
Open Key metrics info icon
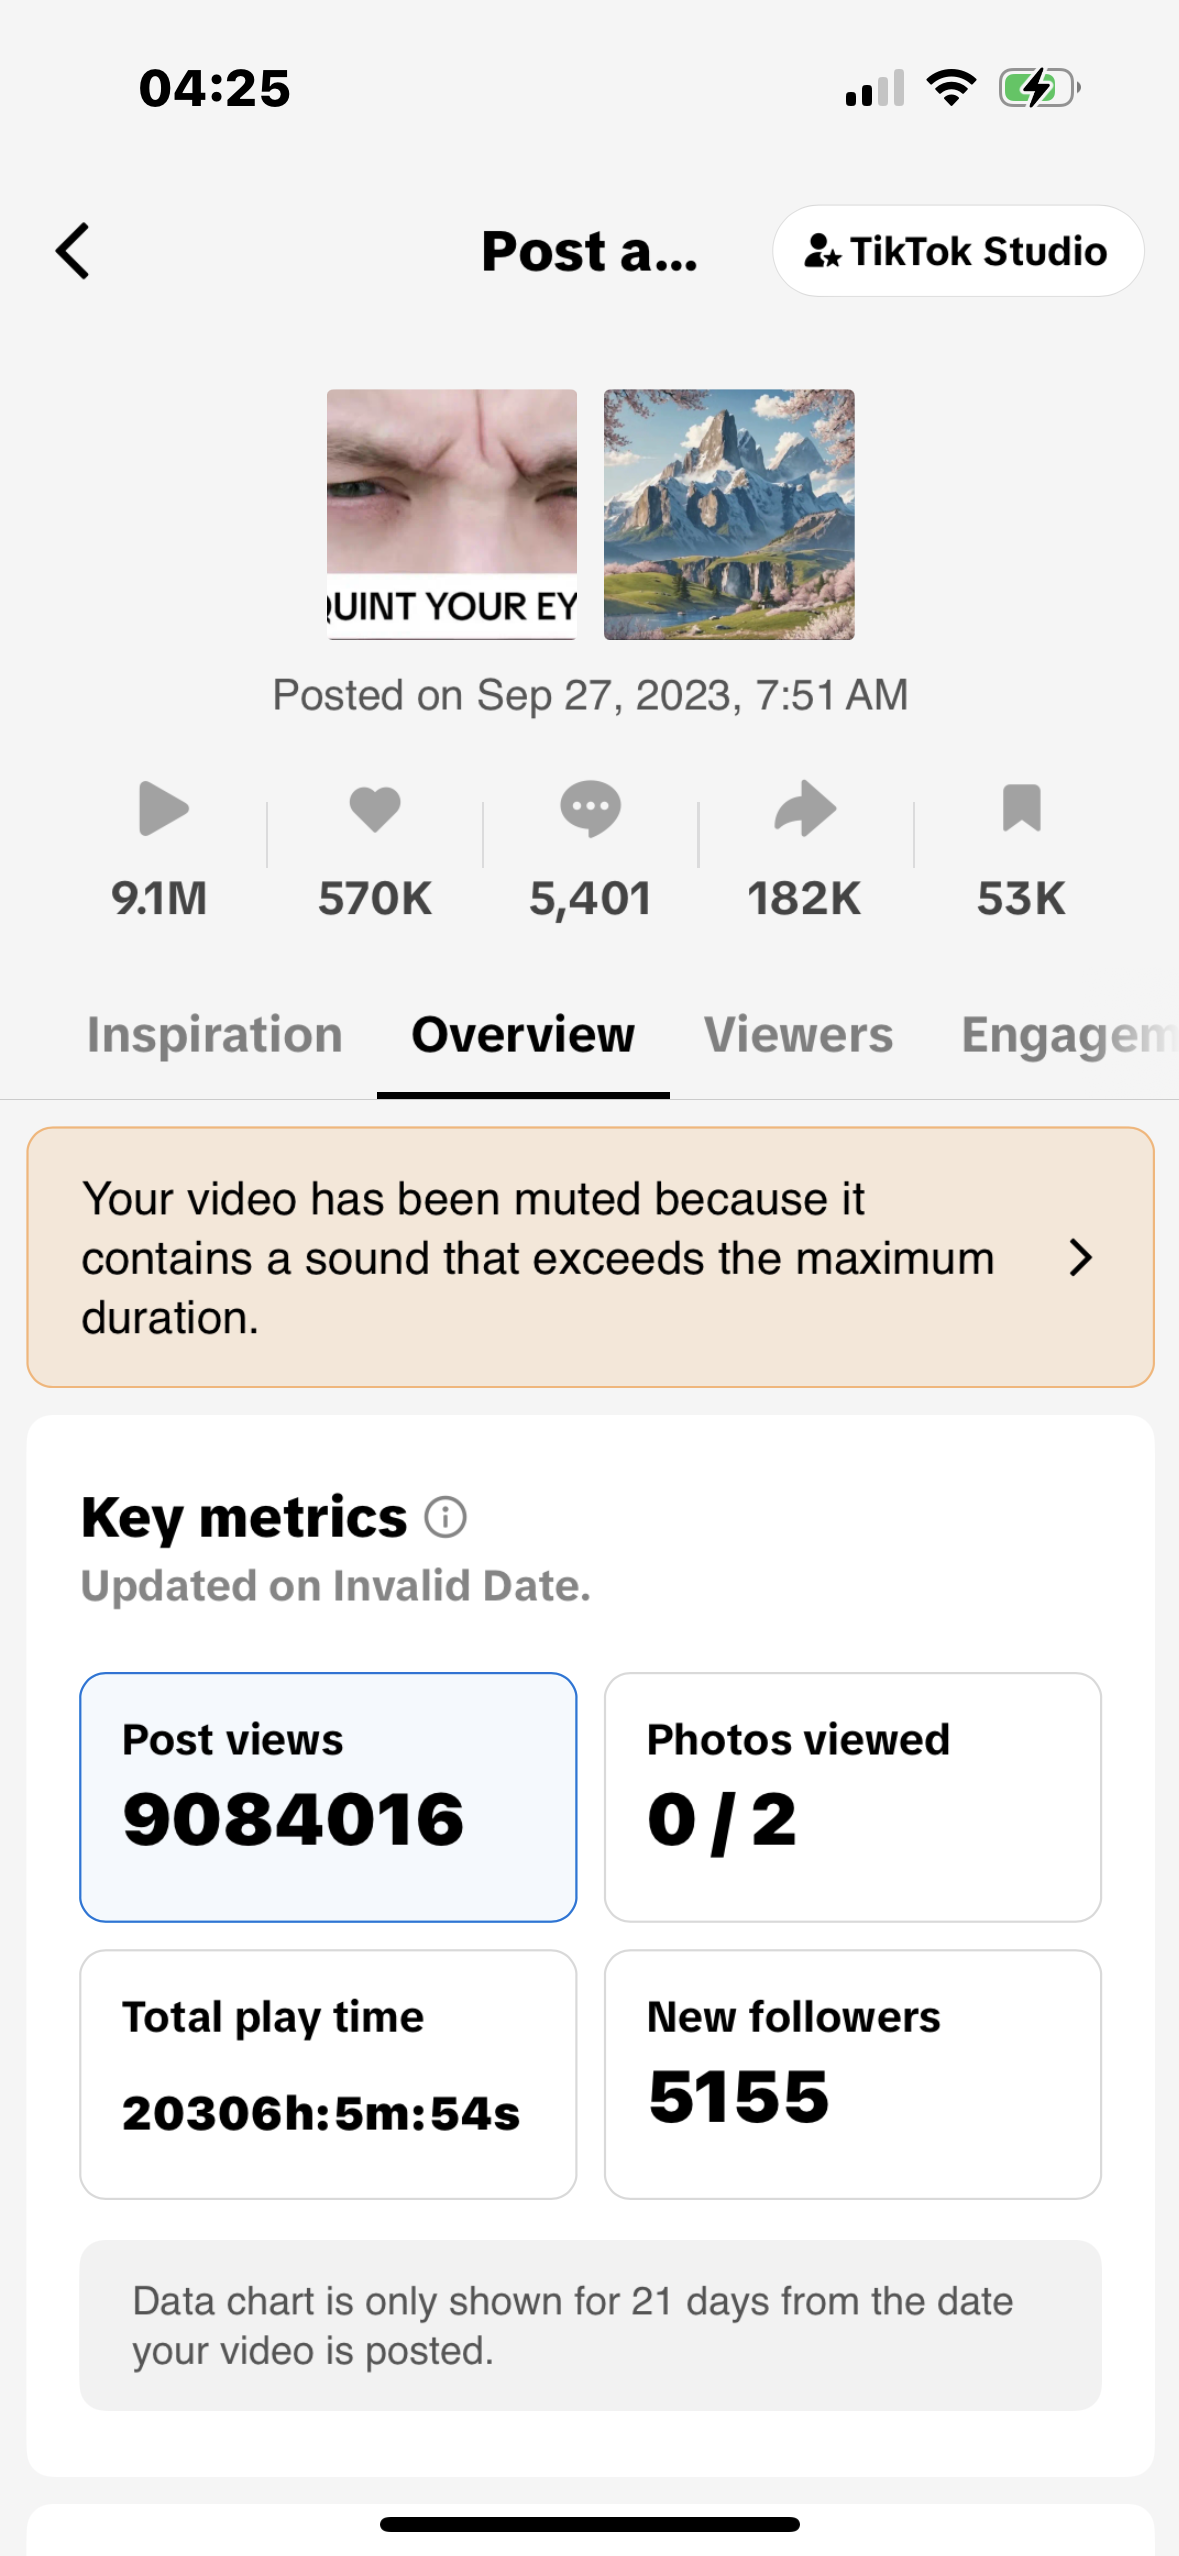click(x=445, y=1517)
